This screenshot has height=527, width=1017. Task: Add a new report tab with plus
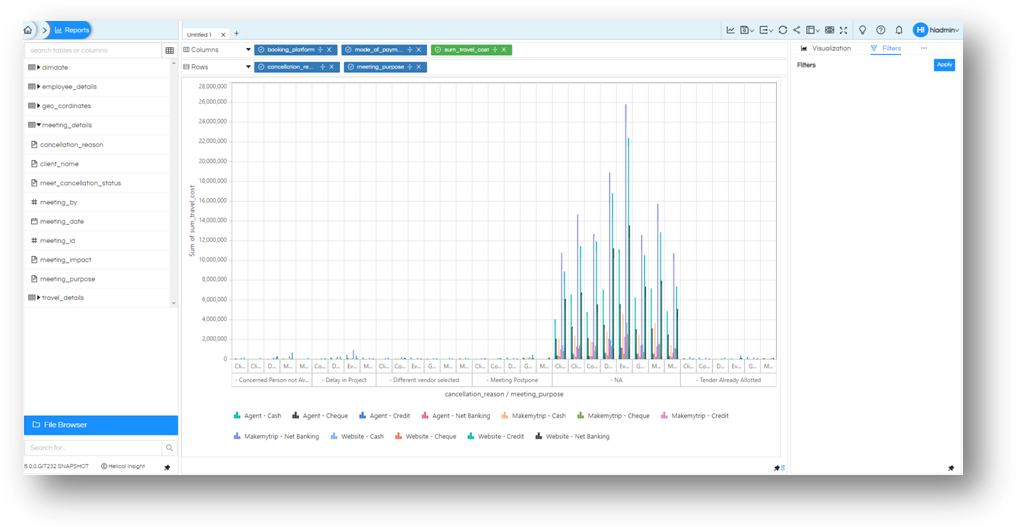point(236,33)
